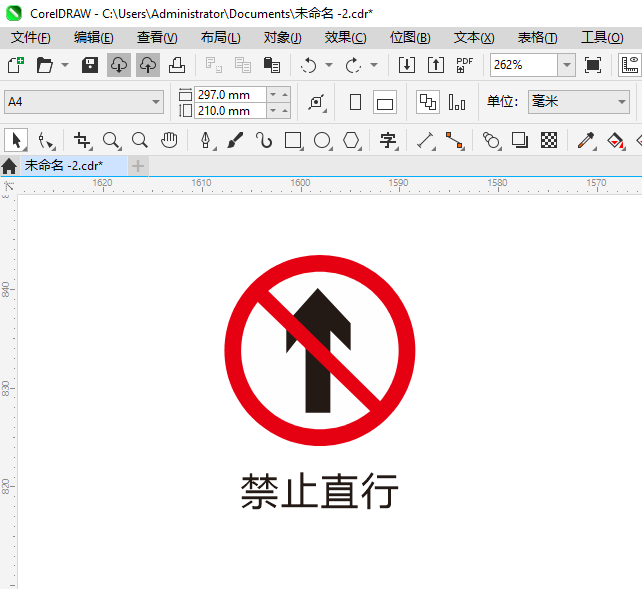Toggle the Current page layout icon
Image resolution: width=642 pixels, height=589 pixels.
point(457,102)
